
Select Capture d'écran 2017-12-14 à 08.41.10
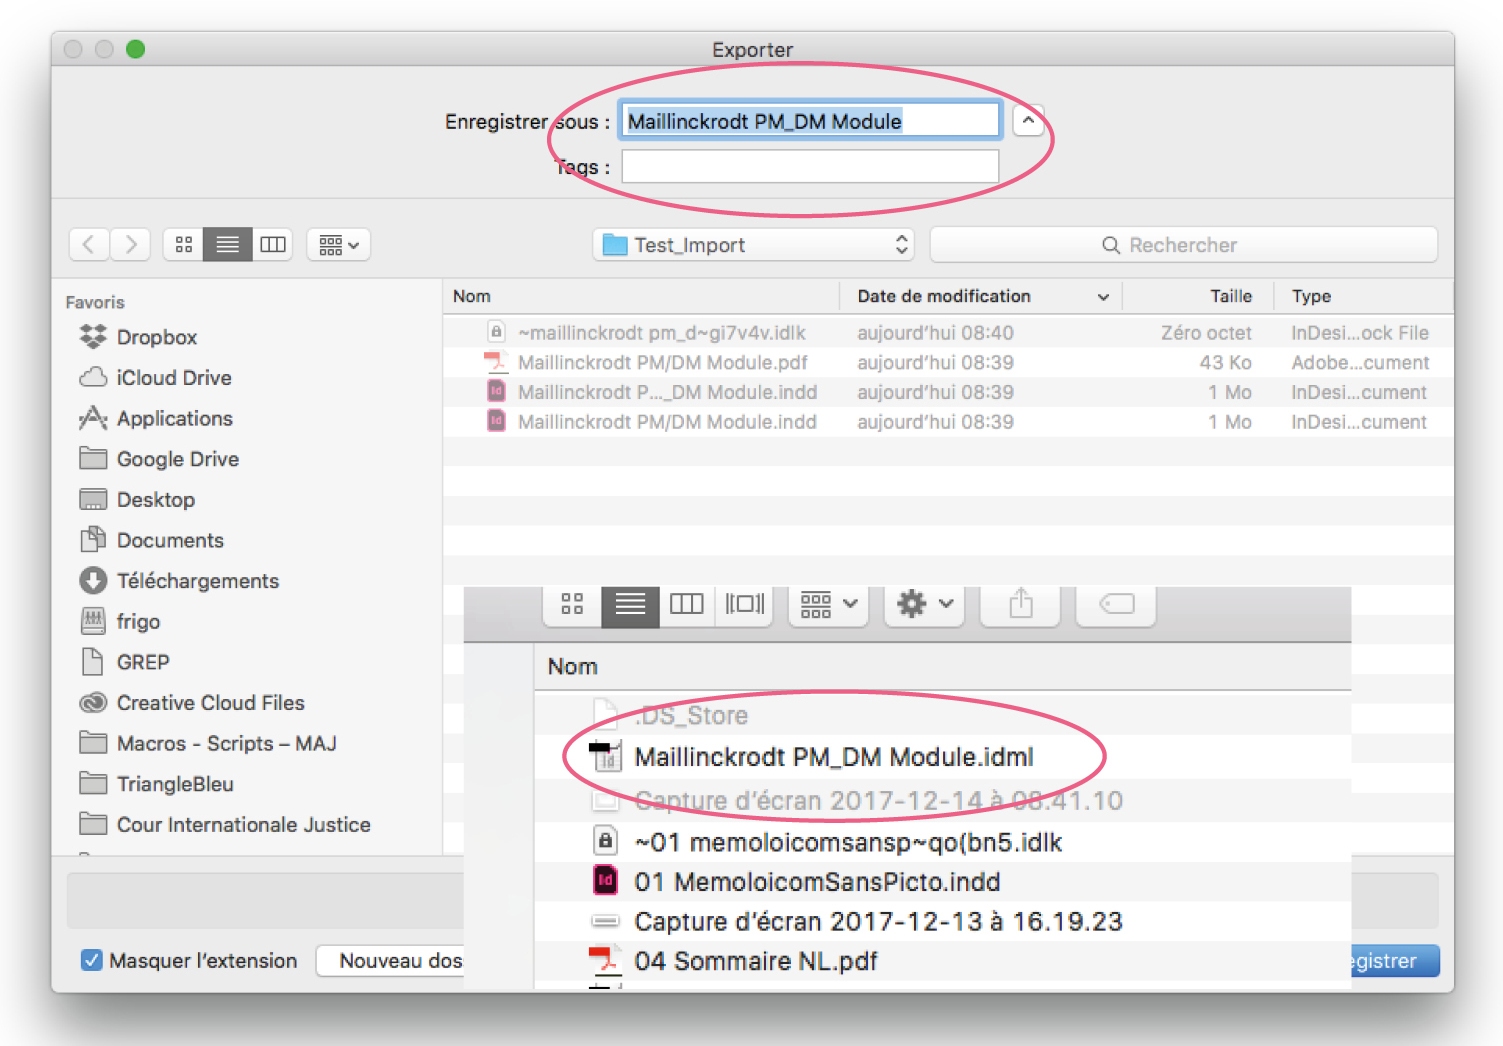click(942, 801)
